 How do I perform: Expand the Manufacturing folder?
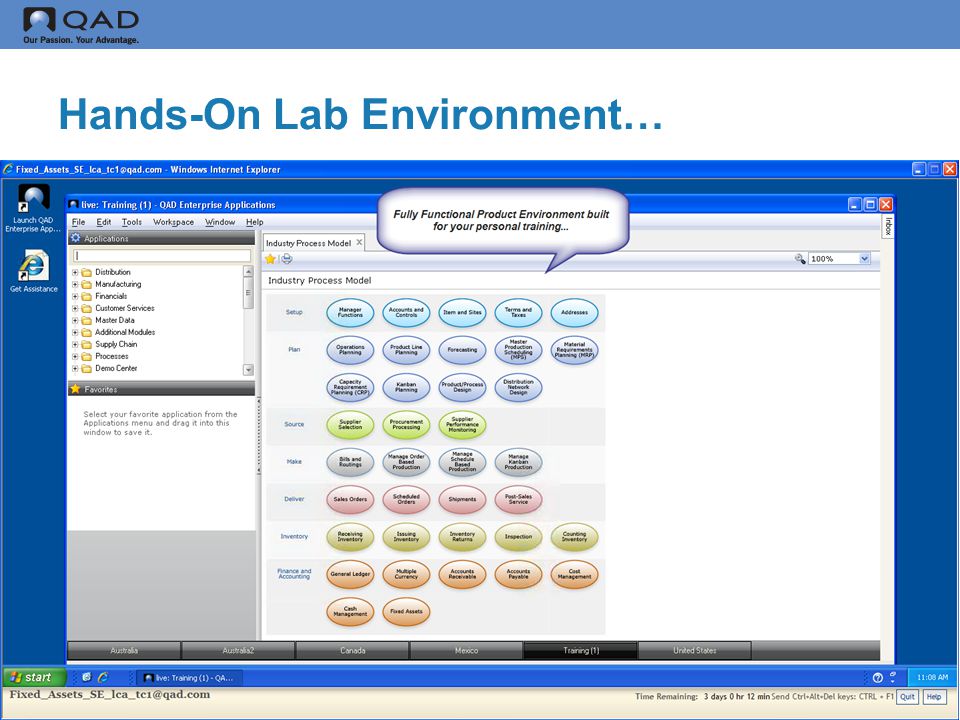tap(75, 285)
